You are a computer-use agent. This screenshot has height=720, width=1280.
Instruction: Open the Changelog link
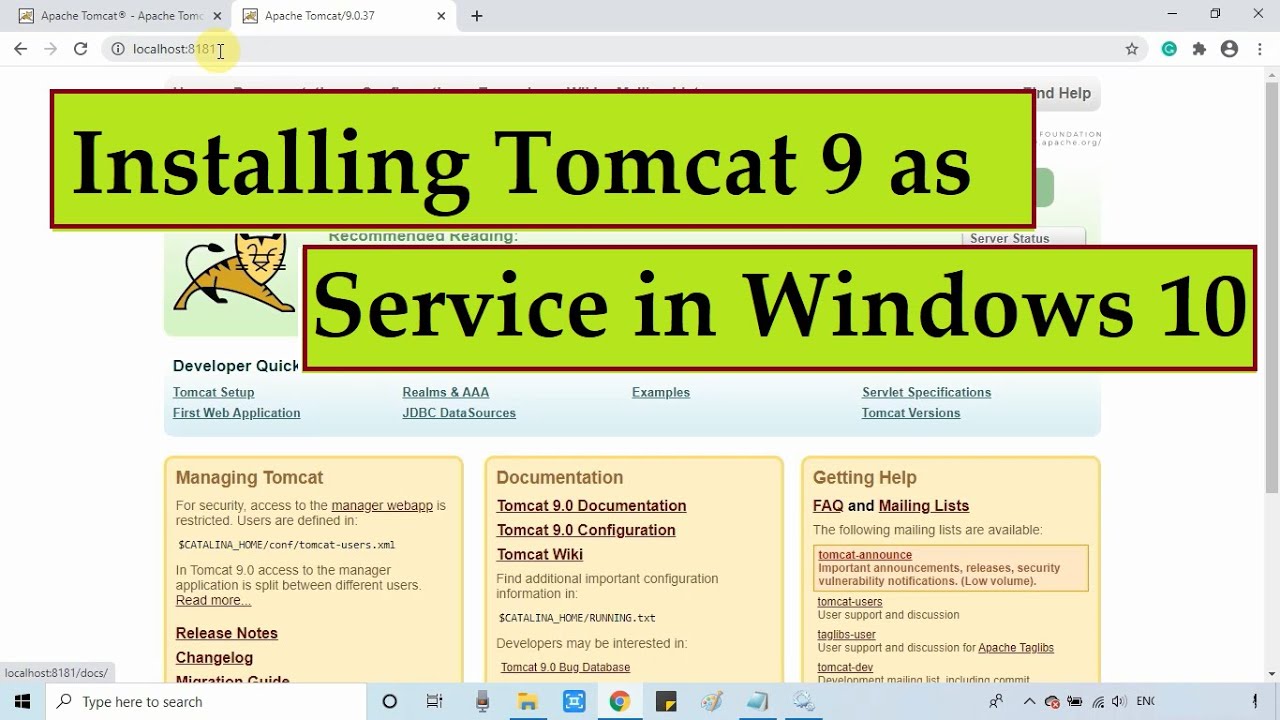point(214,658)
